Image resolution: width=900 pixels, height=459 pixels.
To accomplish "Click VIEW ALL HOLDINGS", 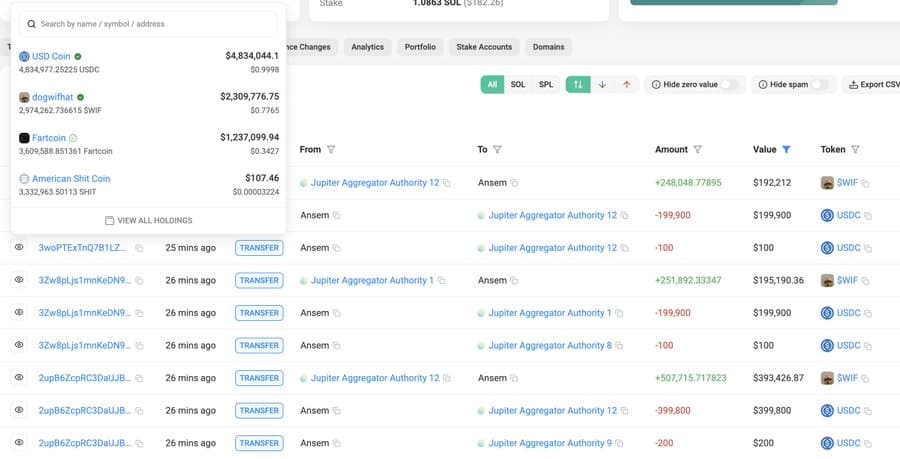I will [x=148, y=220].
